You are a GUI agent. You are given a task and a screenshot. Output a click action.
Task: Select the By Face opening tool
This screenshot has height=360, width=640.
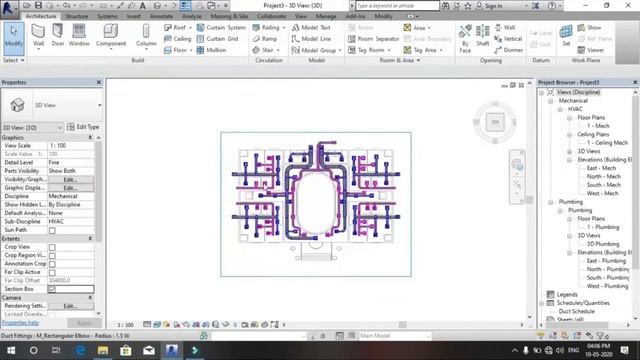tap(465, 38)
